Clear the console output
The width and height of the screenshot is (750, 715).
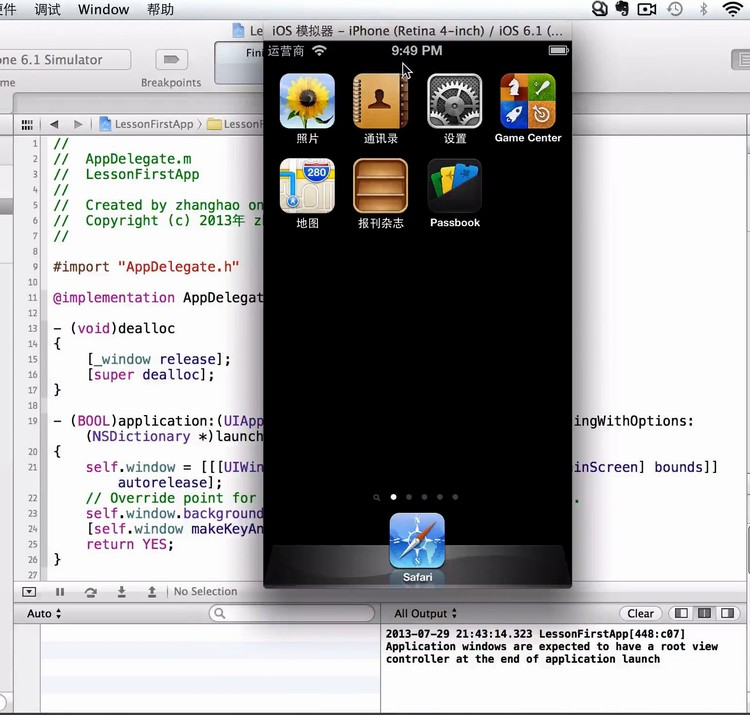tap(640, 613)
